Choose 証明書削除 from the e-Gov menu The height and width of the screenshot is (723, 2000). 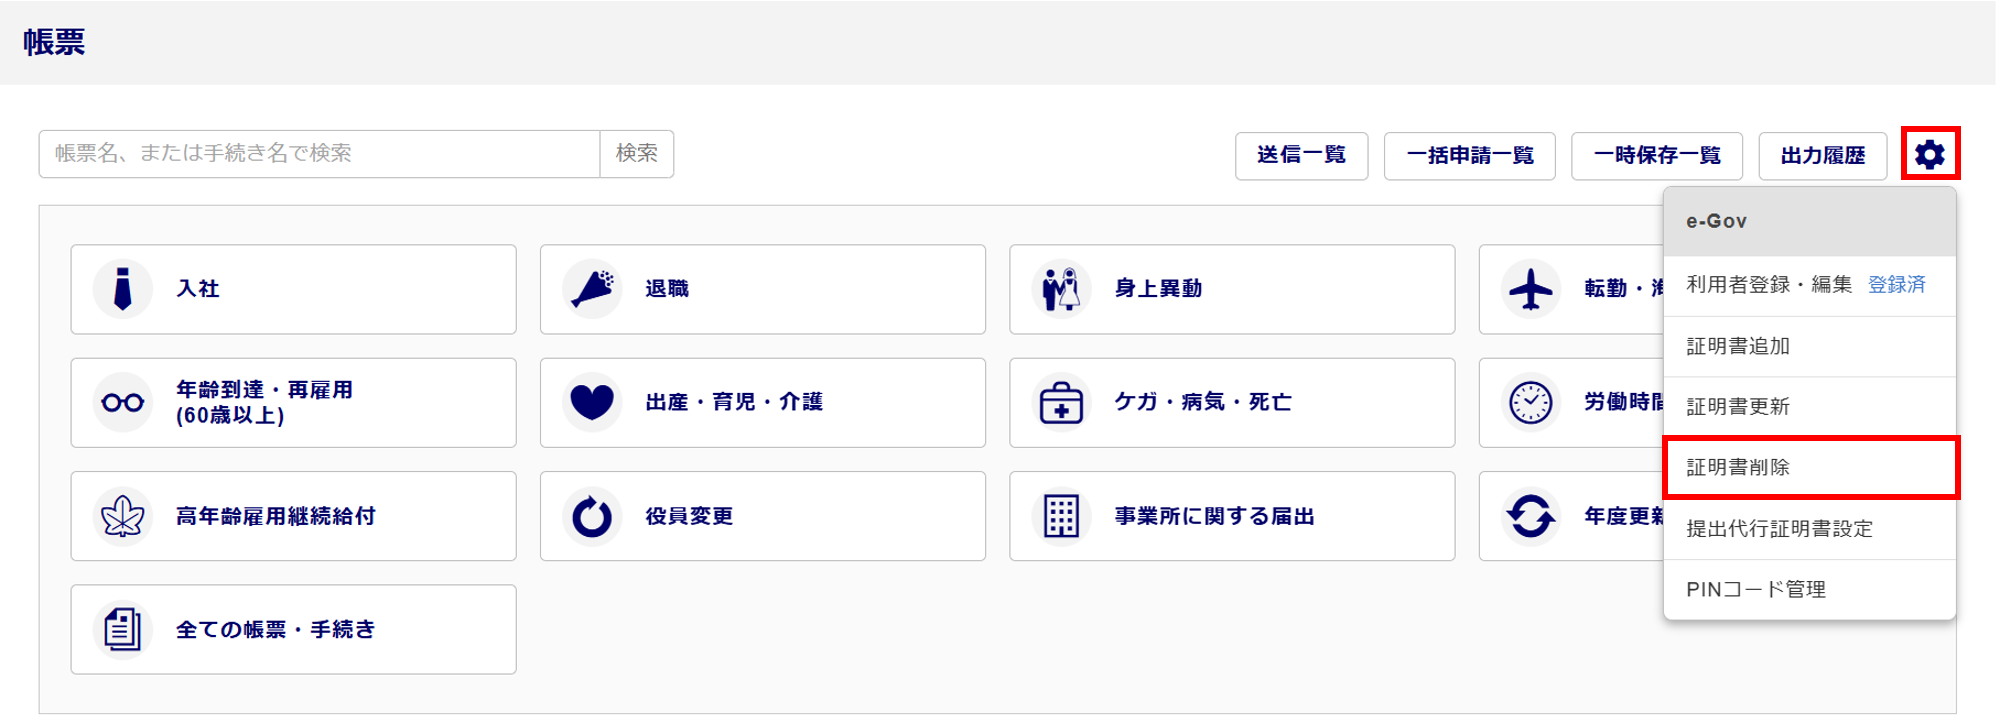(1810, 467)
